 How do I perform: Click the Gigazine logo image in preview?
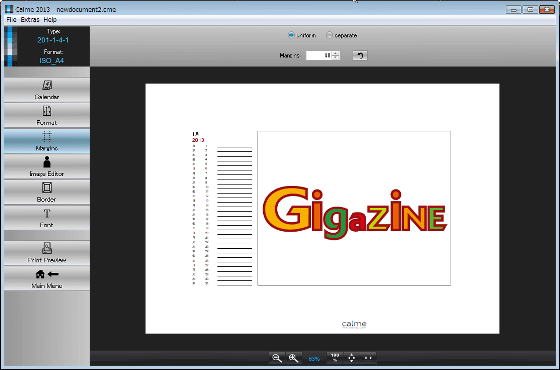(x=354, y=212)
